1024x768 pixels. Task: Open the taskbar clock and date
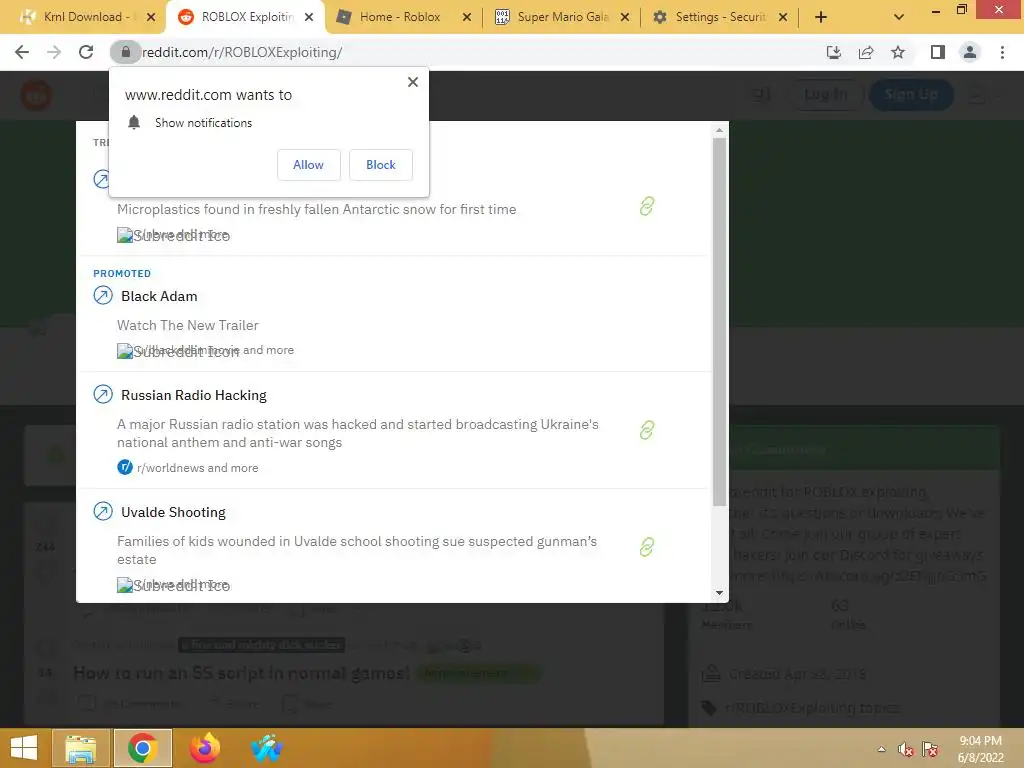(x=980, y=749)
